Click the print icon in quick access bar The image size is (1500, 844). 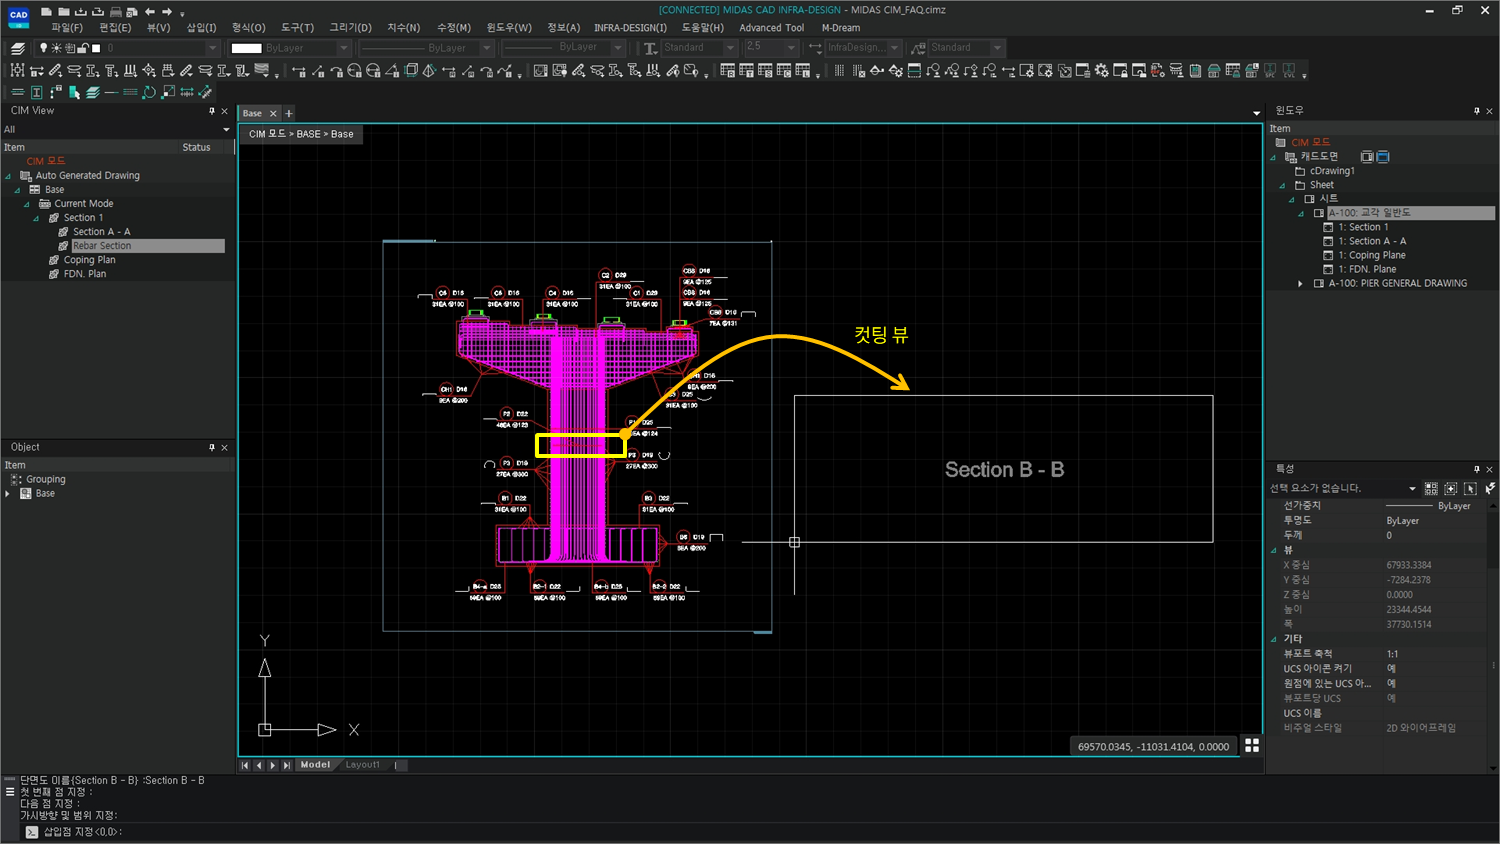(x=115, y=11)
